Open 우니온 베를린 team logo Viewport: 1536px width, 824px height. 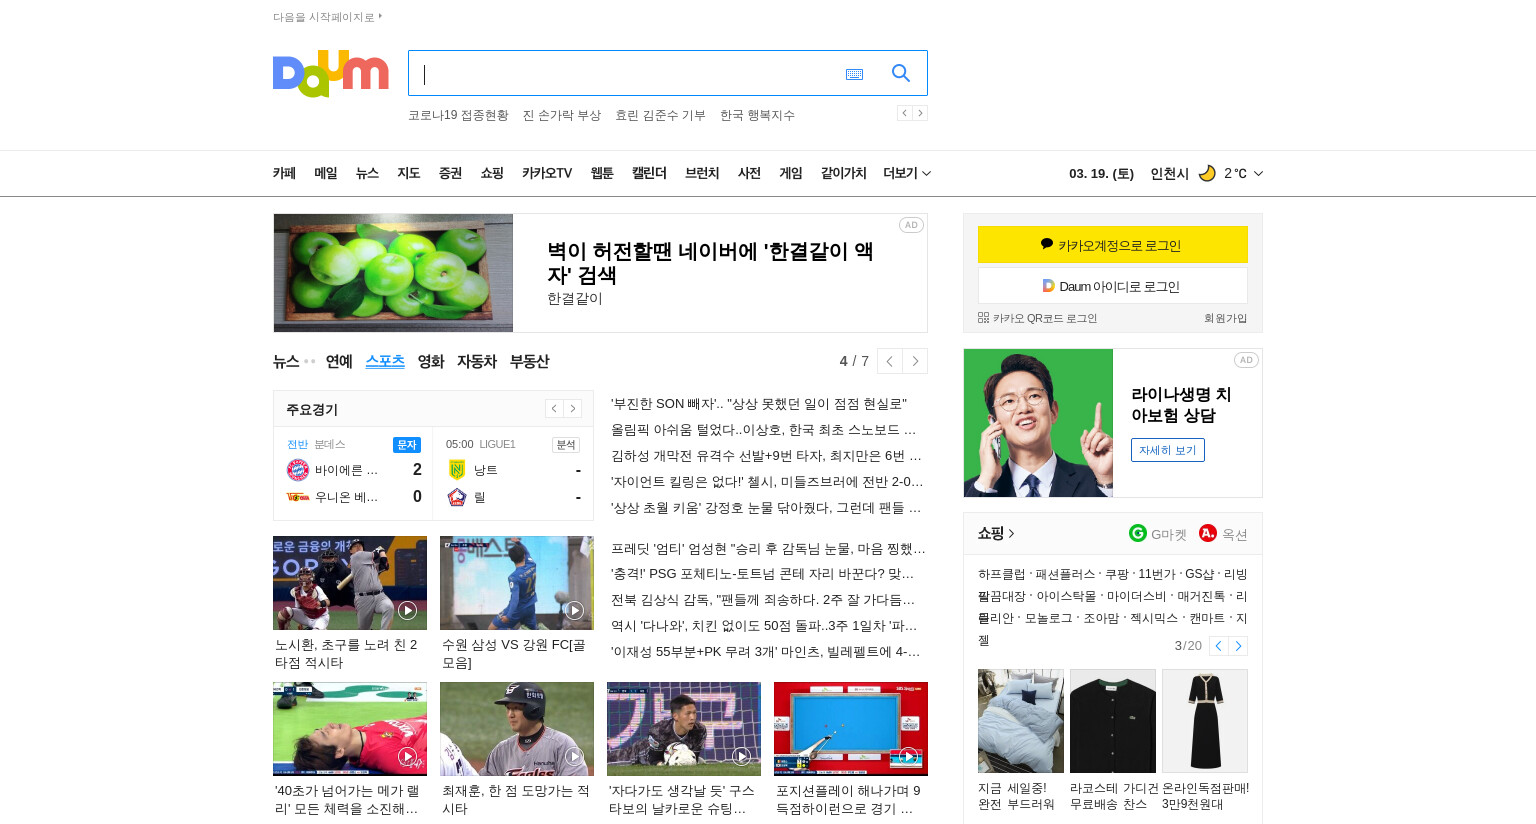click(298, 497)
